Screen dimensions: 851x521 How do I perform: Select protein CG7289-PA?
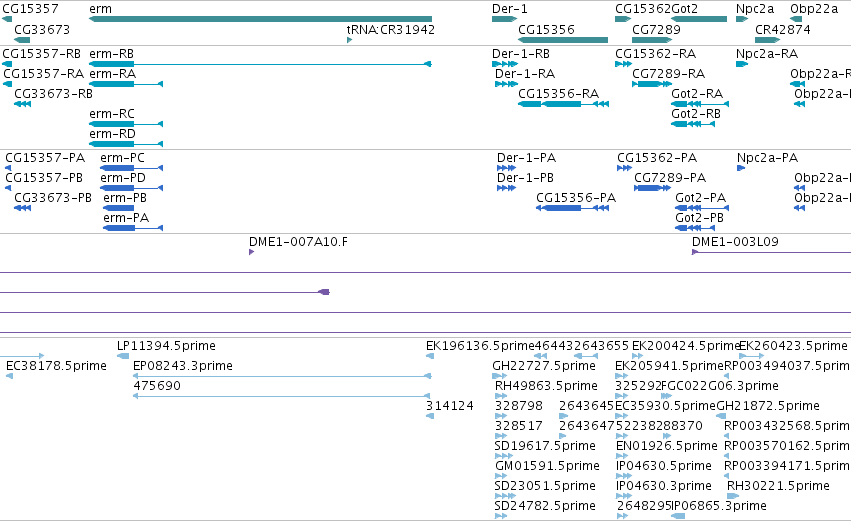[x=670, y=178]
